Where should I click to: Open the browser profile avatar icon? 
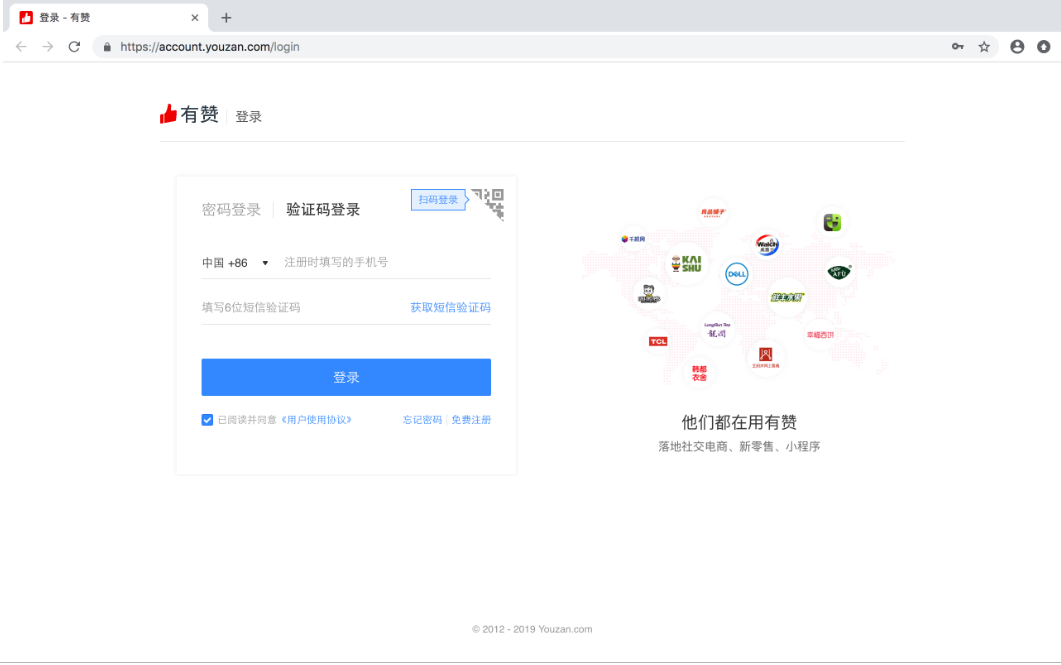[1017, 47]
